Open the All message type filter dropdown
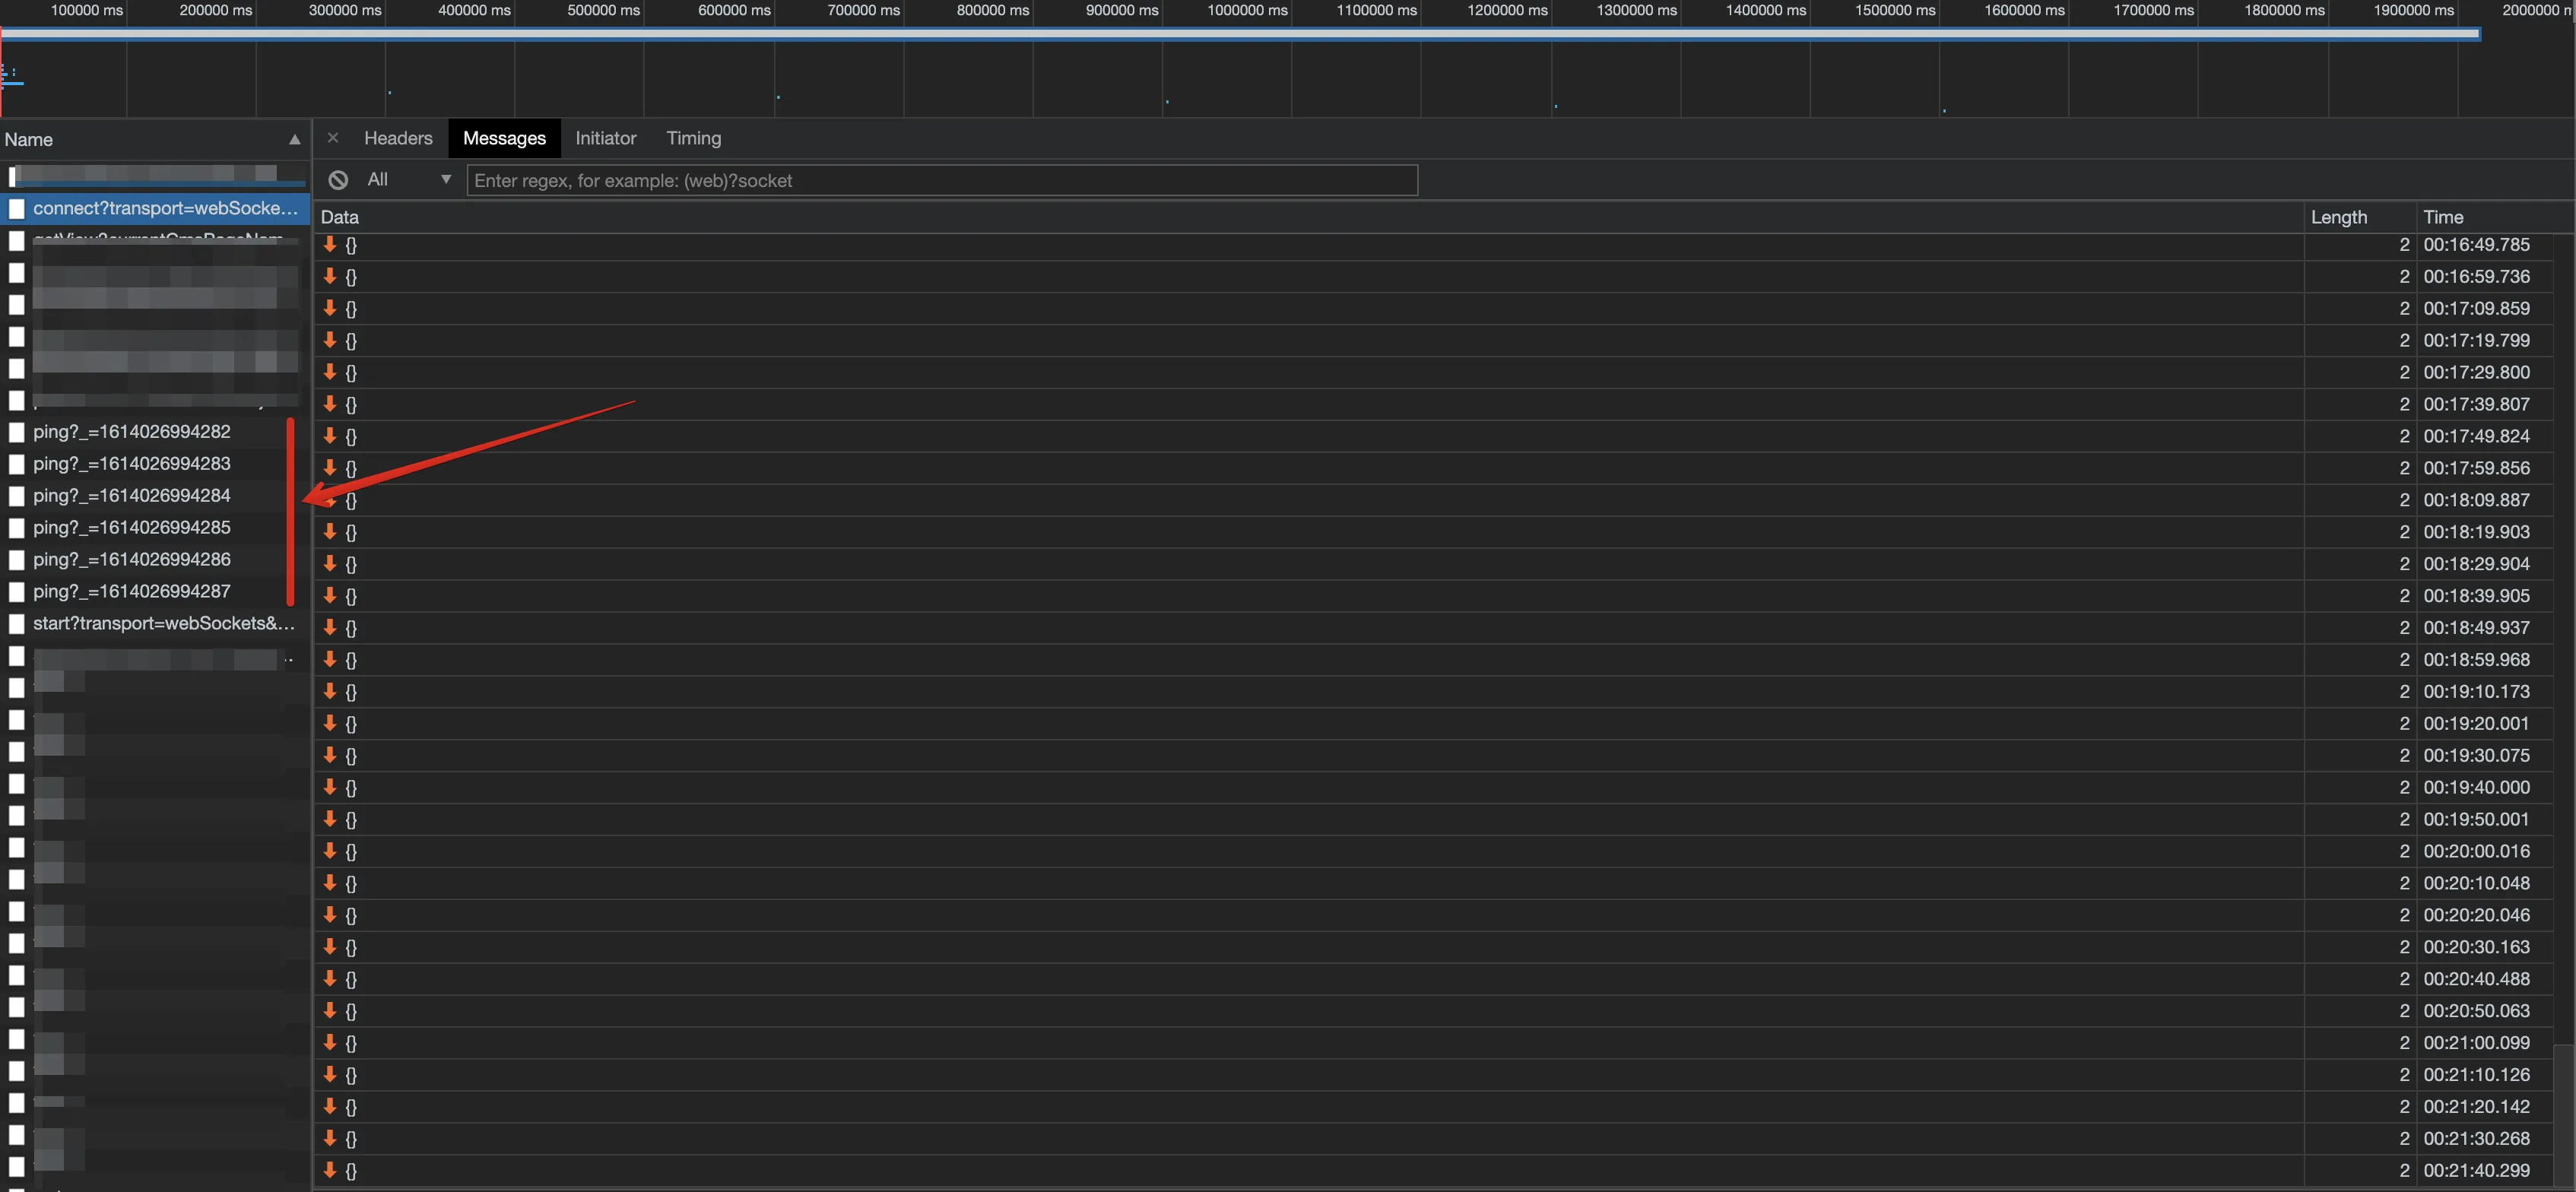 click(x=378, y=180)
